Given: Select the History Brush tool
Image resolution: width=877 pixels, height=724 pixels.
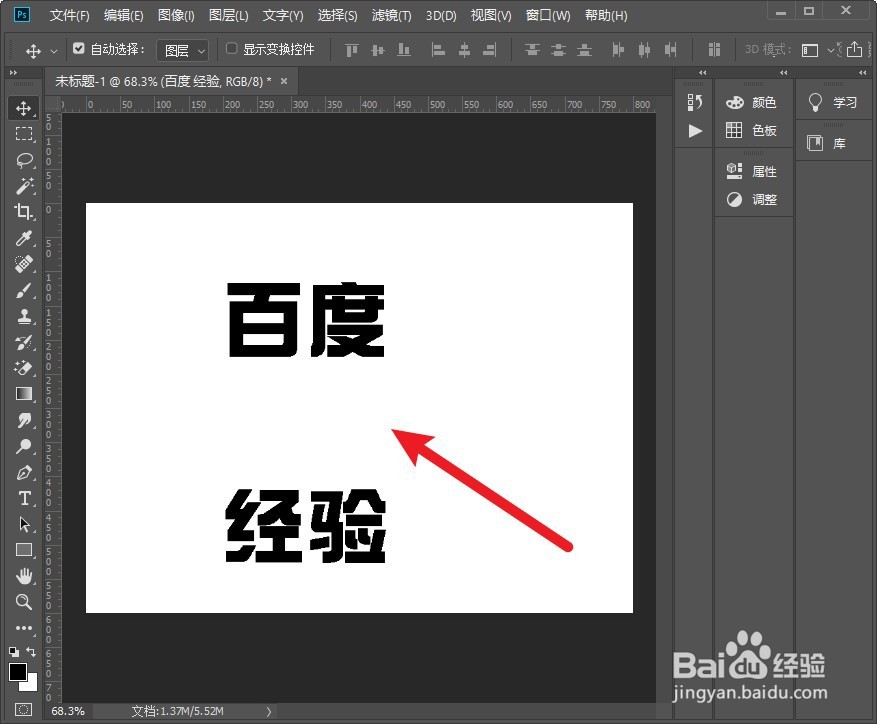Looking at the screenshot, I should (x=23, y=342).
